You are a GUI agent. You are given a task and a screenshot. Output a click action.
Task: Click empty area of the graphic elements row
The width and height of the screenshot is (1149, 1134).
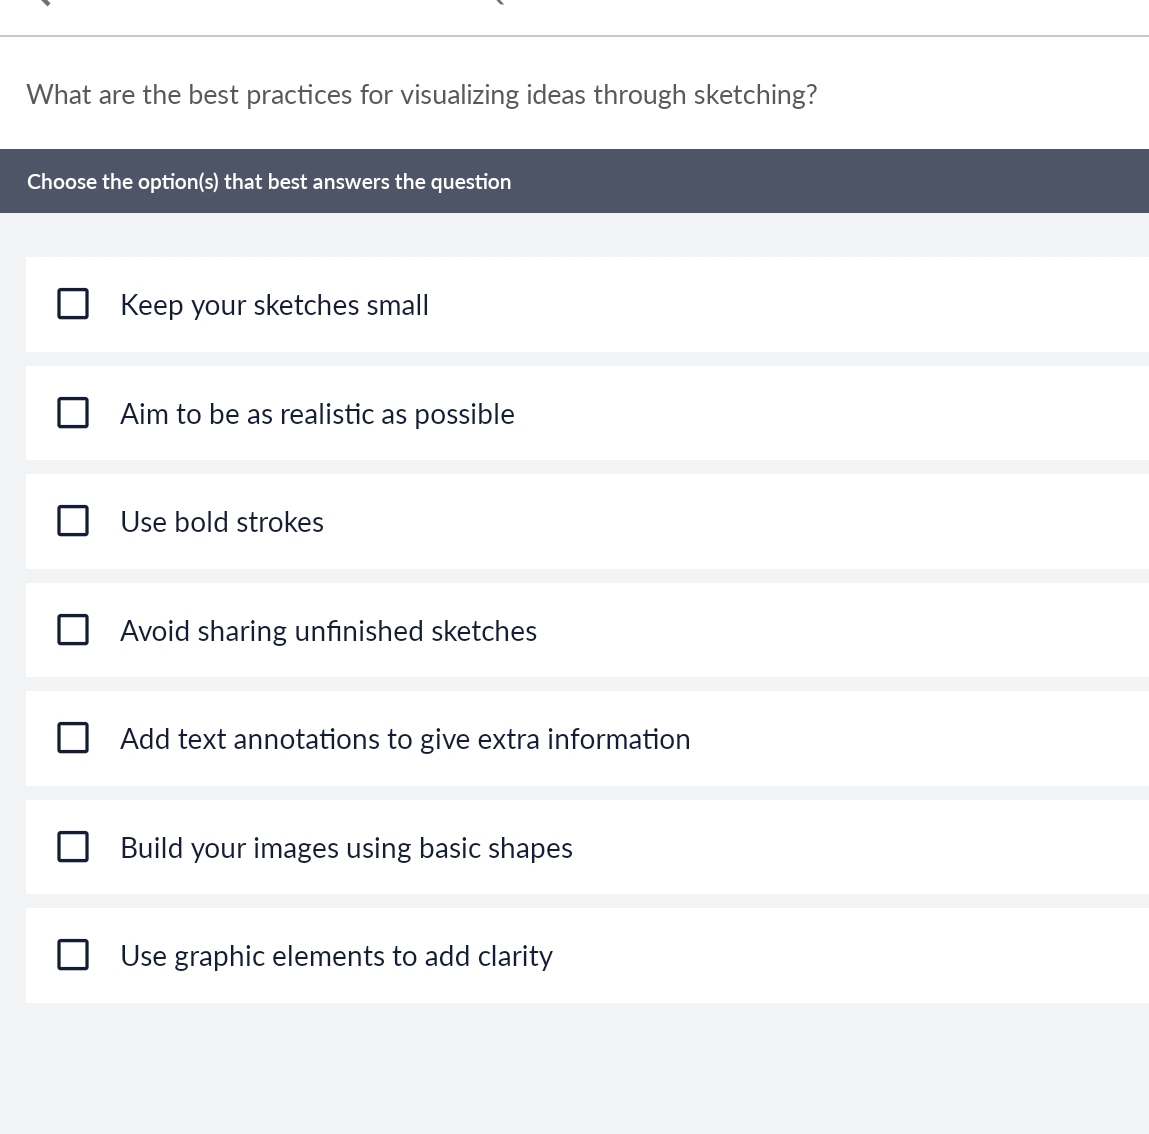pos(850,956)
